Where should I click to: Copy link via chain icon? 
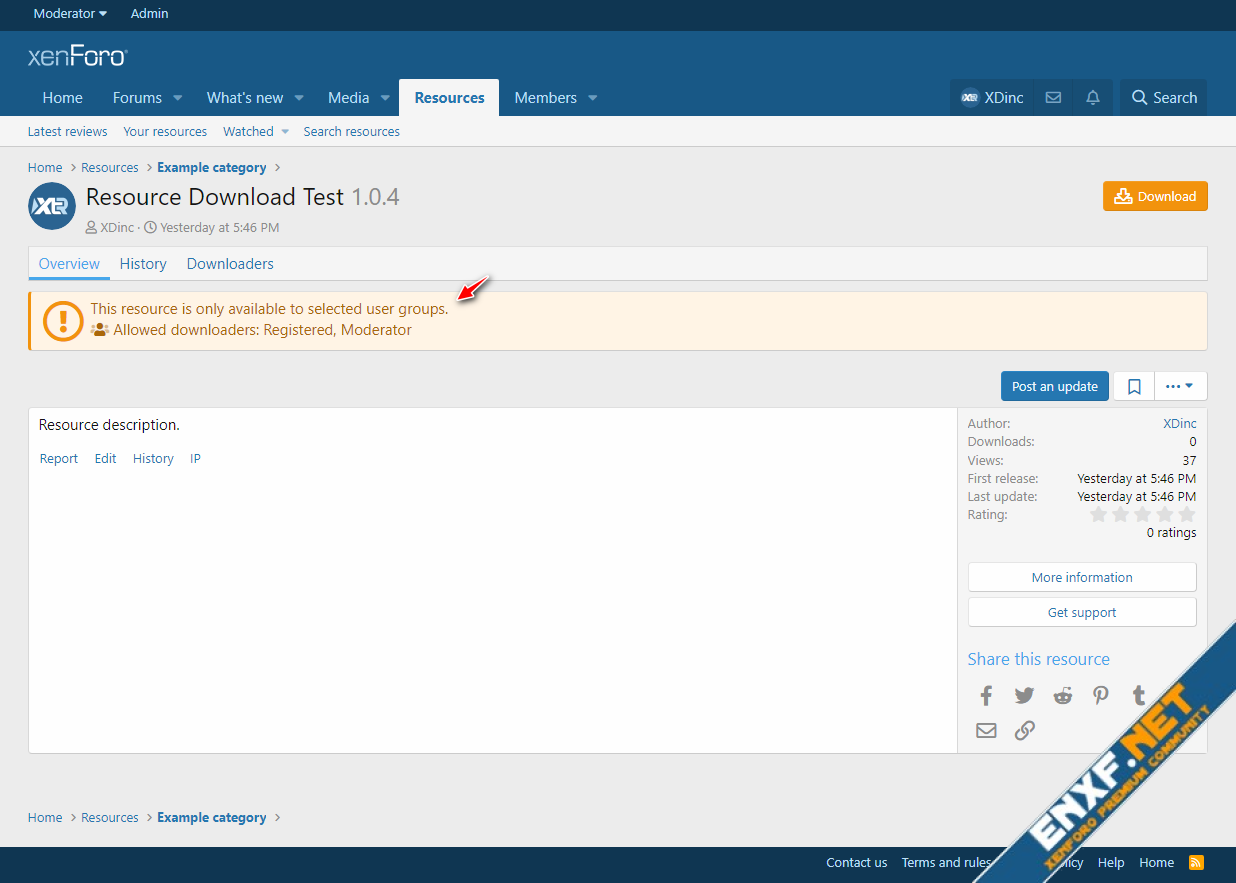pyautogui.click(x=1024, y=730)
